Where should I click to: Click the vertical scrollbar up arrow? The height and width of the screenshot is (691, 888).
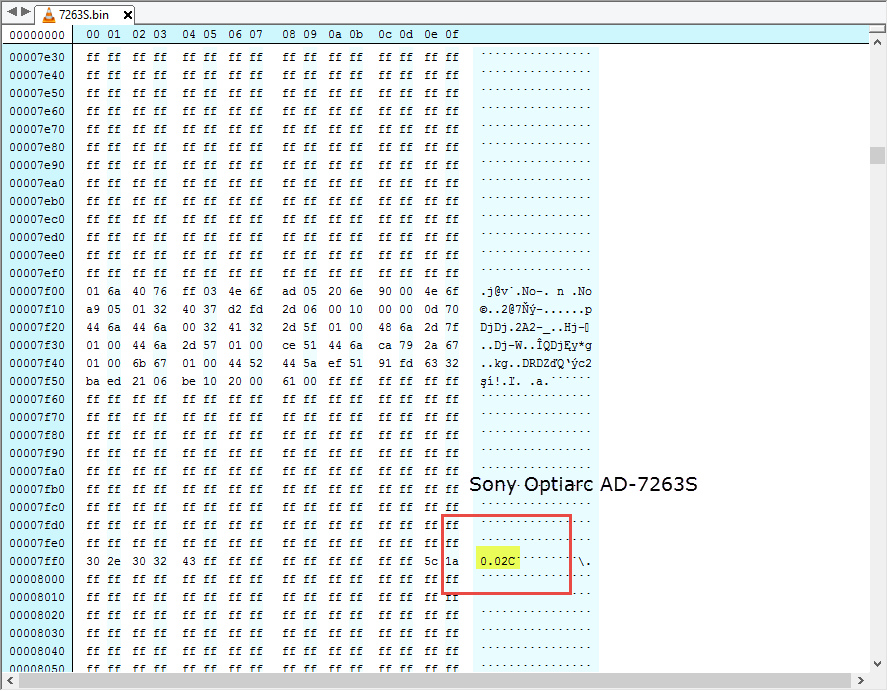click(877, 42)
